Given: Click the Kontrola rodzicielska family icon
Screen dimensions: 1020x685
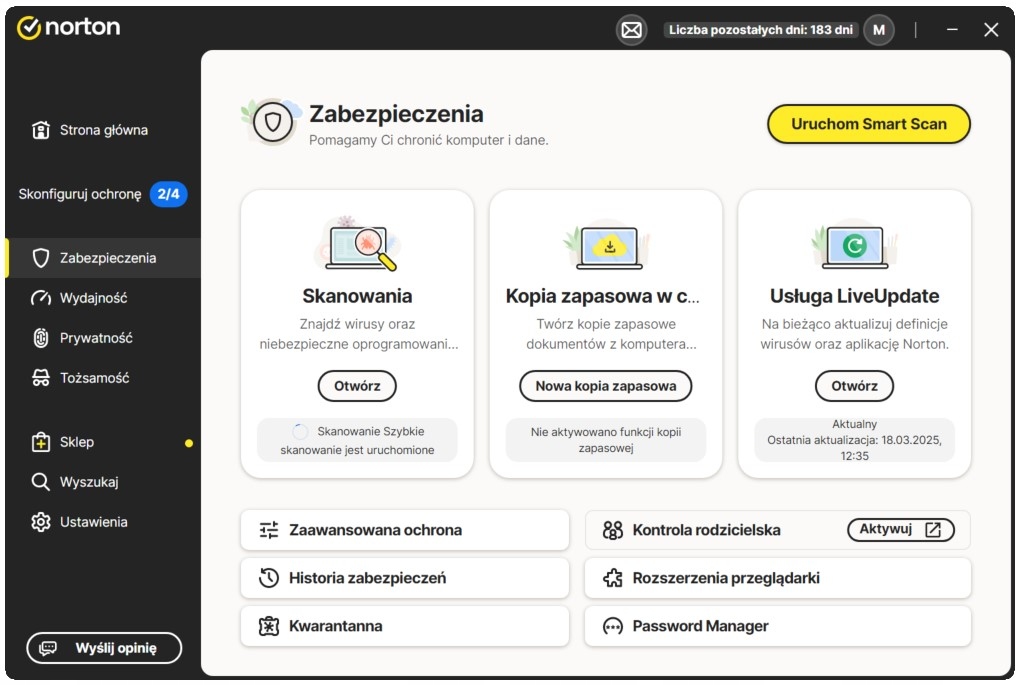Looking at the screenshot, I should click(613, 530).
